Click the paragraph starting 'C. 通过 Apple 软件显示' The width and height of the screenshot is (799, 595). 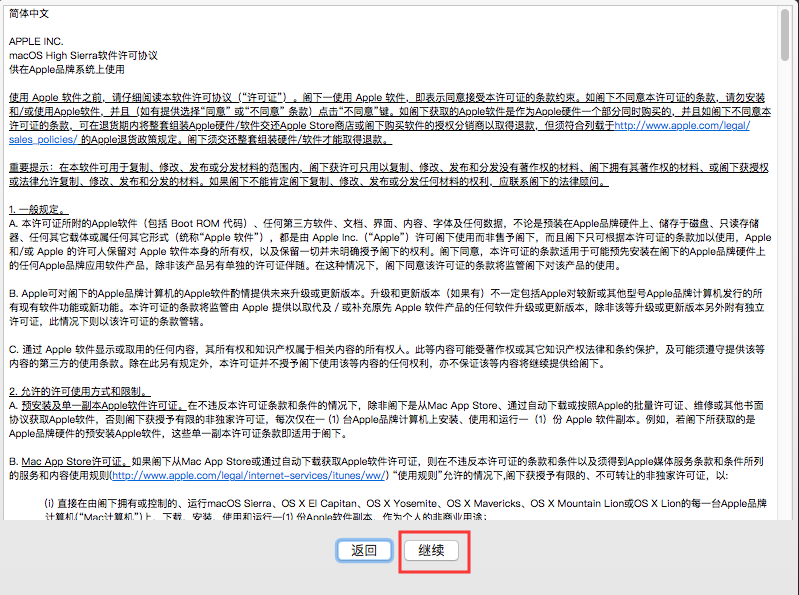[387, 357]
